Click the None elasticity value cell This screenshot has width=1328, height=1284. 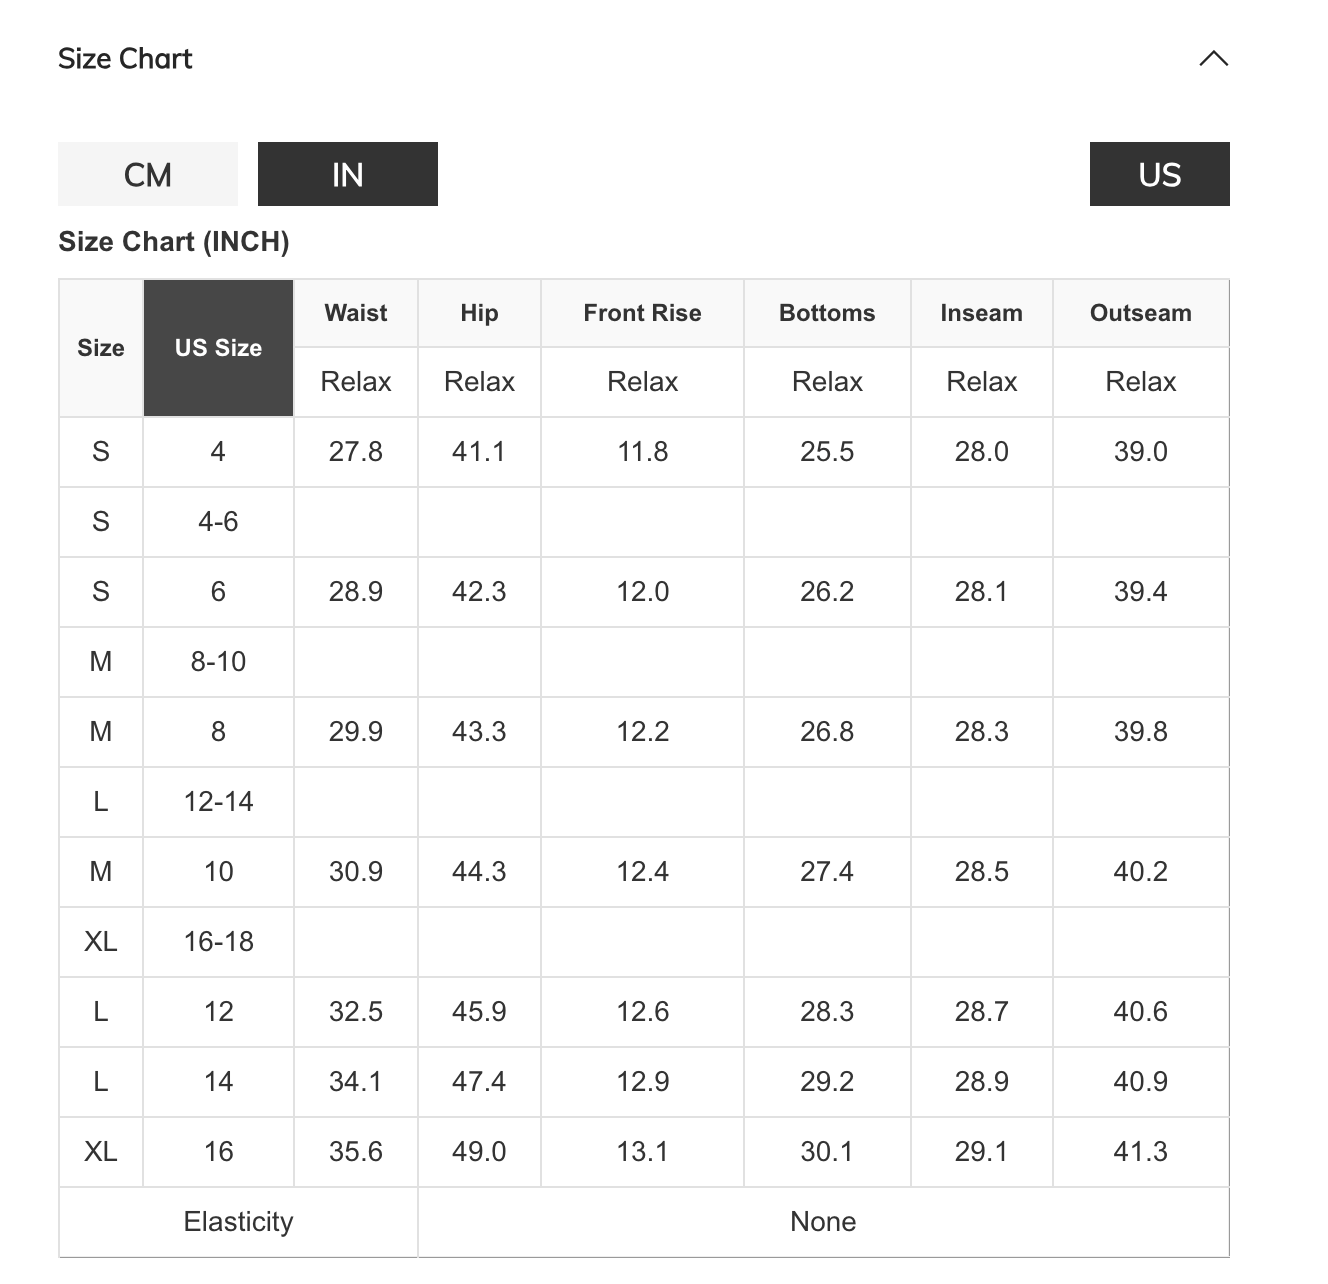[823, 1222]
